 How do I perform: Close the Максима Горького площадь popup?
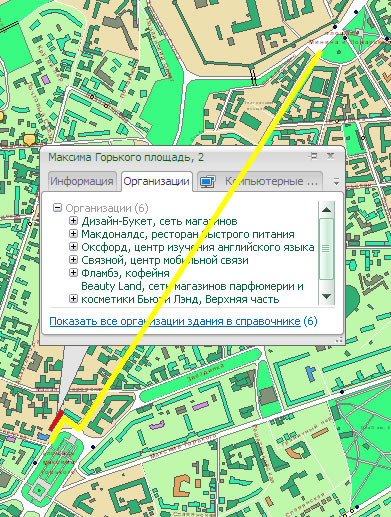coord(330,156)
